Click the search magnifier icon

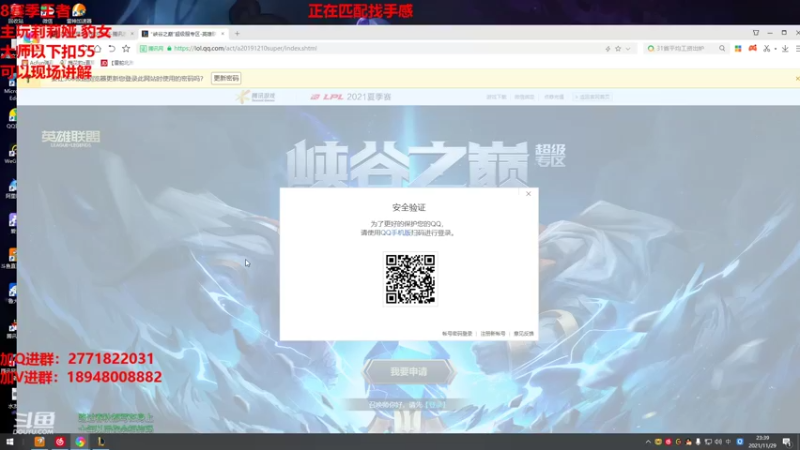tap(722, 48)
